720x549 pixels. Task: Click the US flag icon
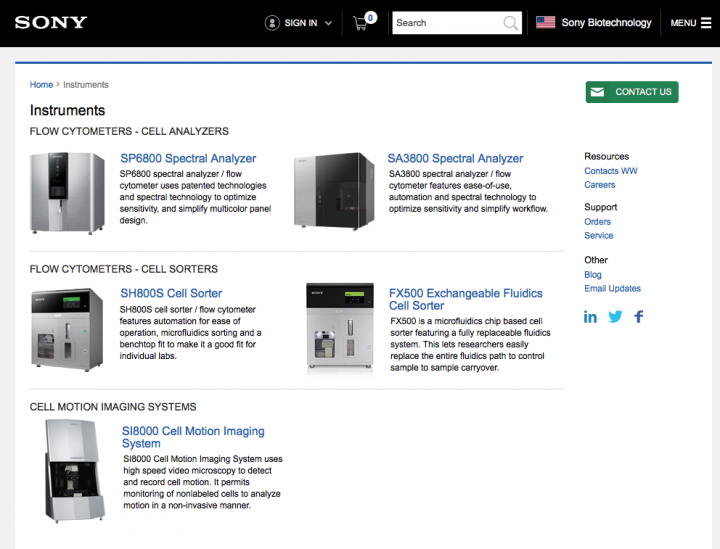point(546,22)
